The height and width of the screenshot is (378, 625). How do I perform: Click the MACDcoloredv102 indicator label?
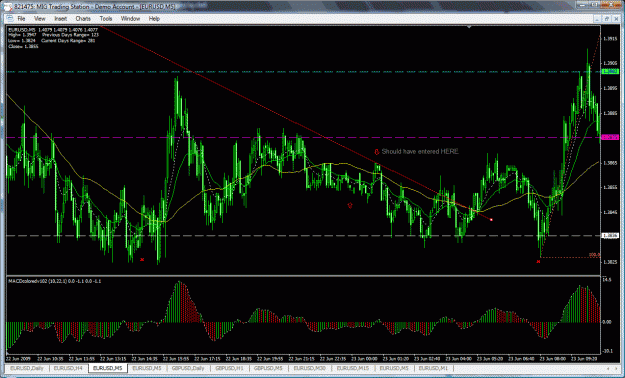pos(55,281)
